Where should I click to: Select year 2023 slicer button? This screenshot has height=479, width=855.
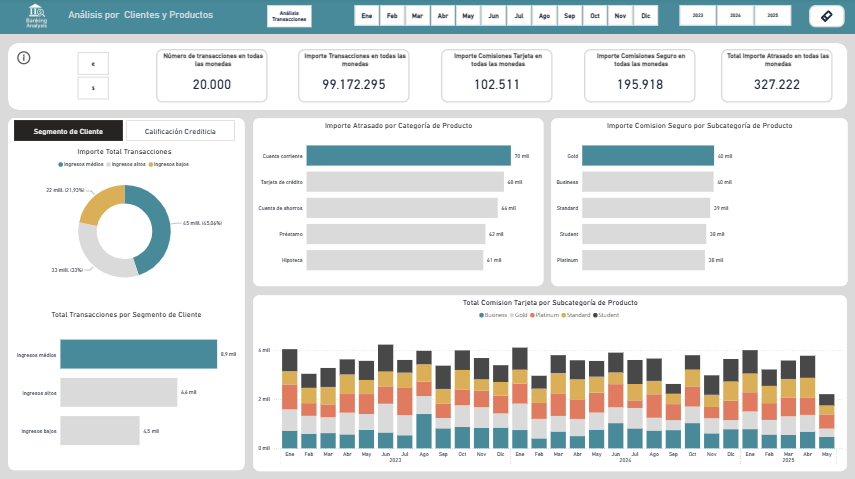[x=697, y=16]
